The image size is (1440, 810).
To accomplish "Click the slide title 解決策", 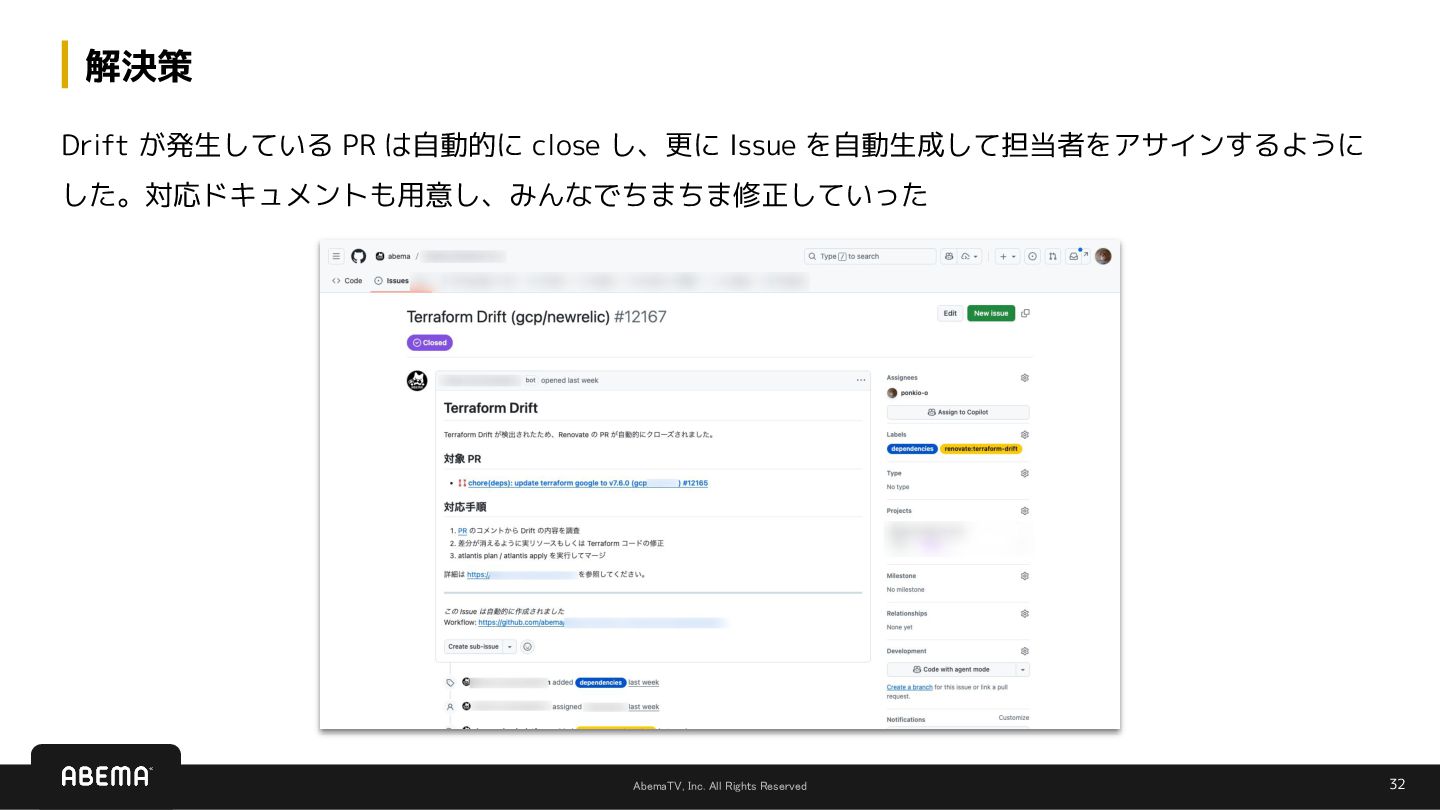I will coord(139,66).
